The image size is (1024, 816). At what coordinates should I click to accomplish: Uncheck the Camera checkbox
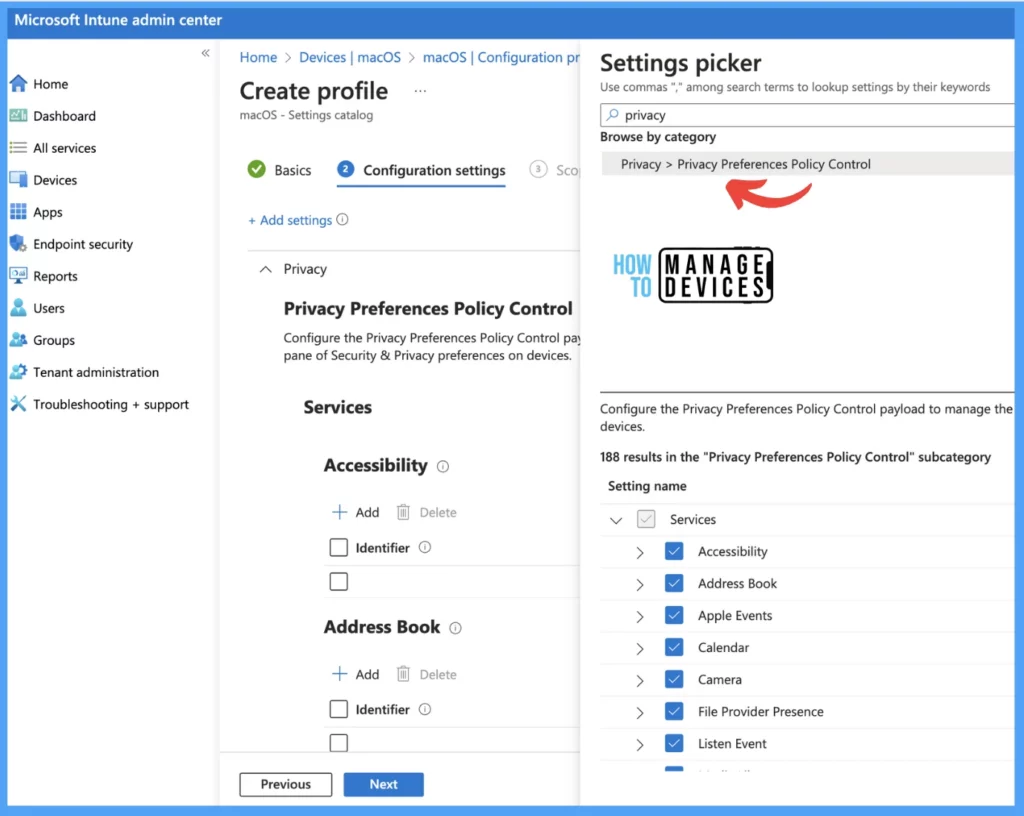click(674, 679)
